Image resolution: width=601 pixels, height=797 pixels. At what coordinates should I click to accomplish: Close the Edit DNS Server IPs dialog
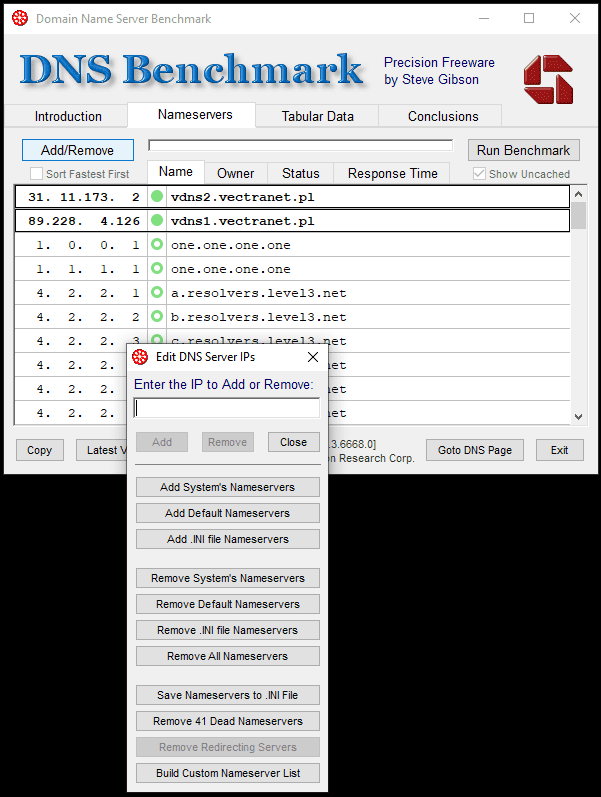pos(313,357)
